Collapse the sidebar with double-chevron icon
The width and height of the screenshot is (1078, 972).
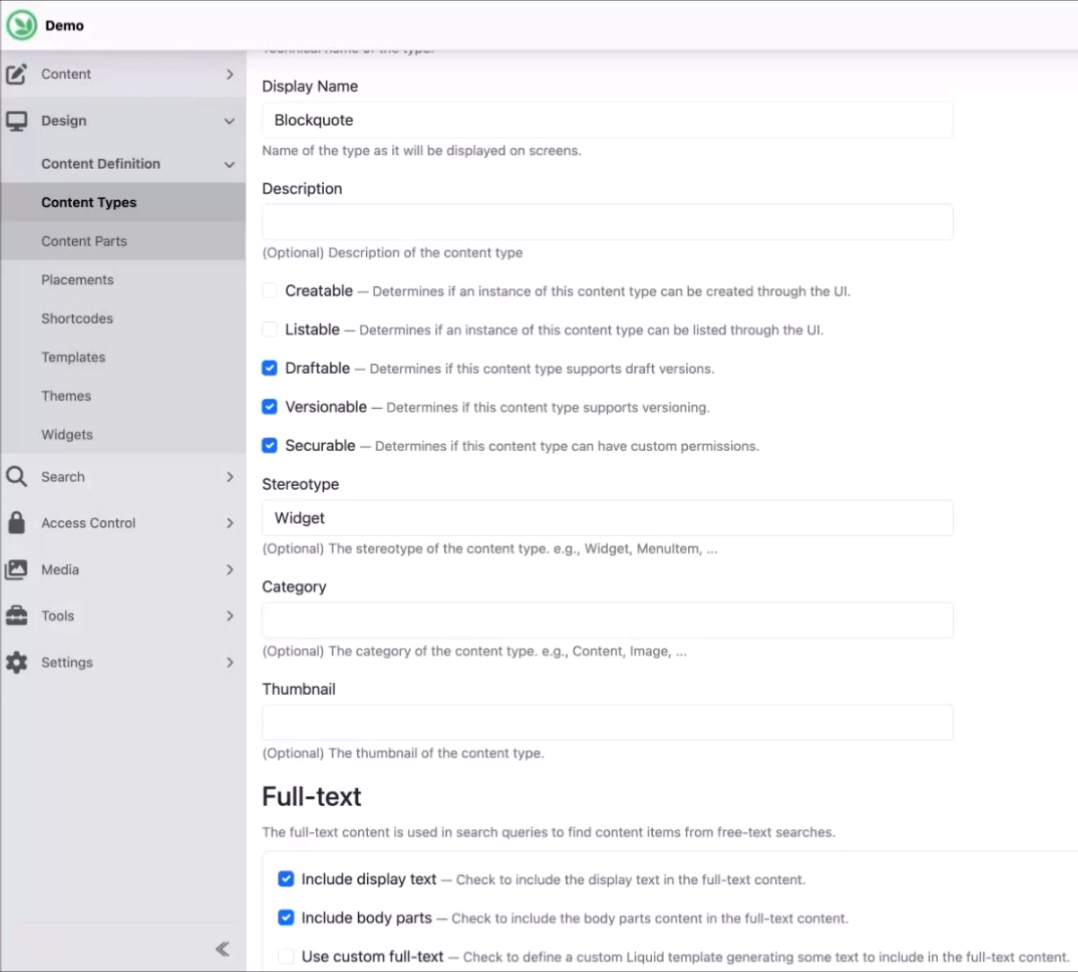pyautogui.click(x=222, y=949)
